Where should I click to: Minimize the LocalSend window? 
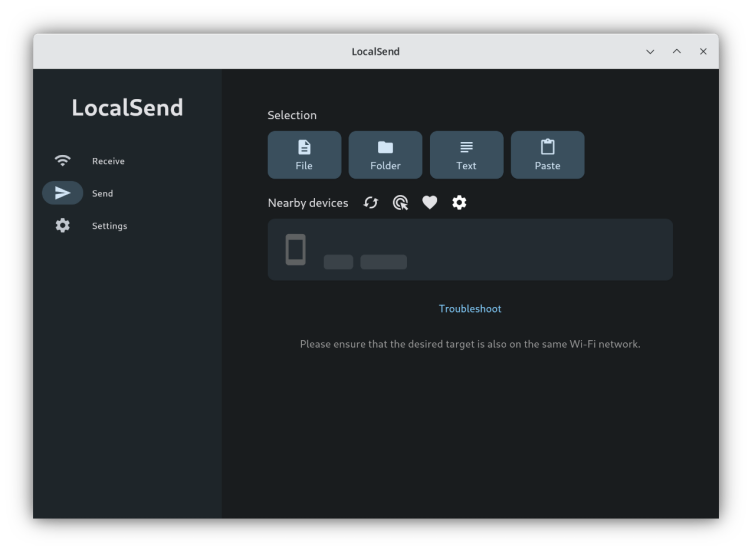650,52
